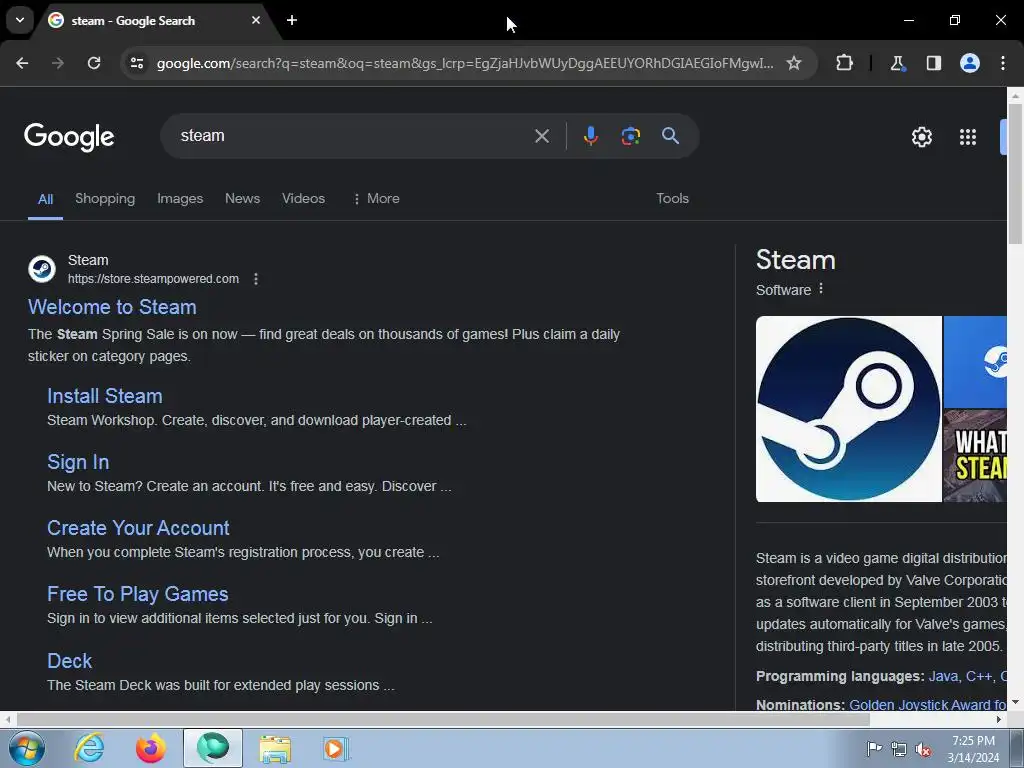Search by image with Google Lens icon
Viewport: 1024px width, 768px height.
click(630, 136)
